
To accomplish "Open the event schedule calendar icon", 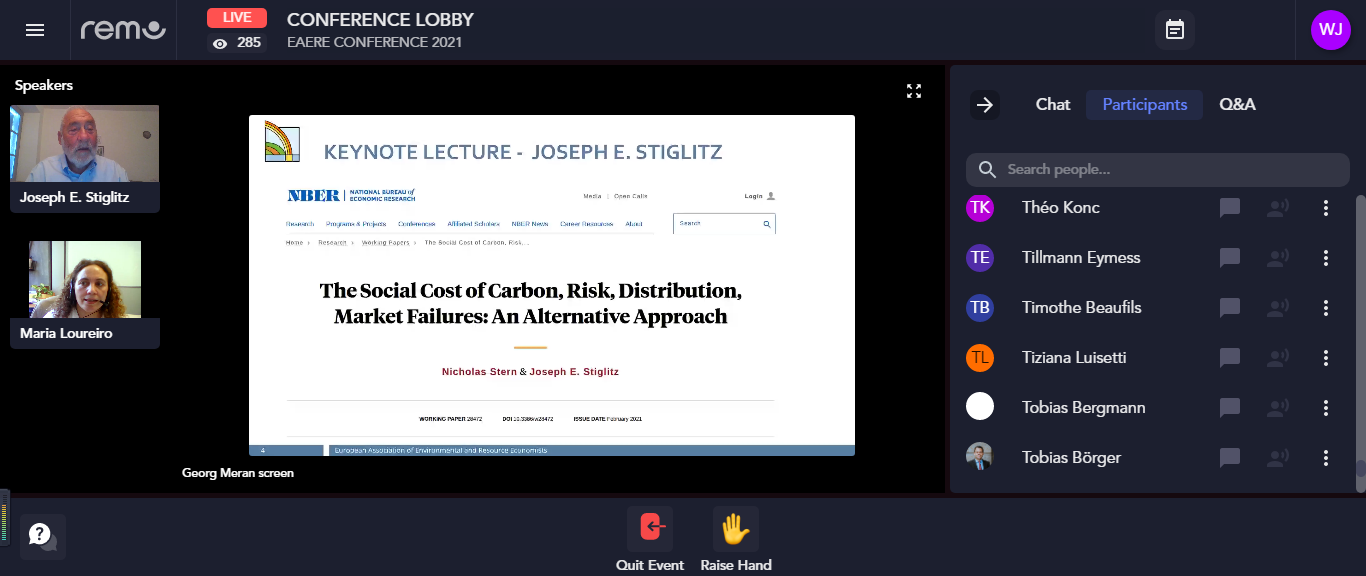I will [1175, 30].
